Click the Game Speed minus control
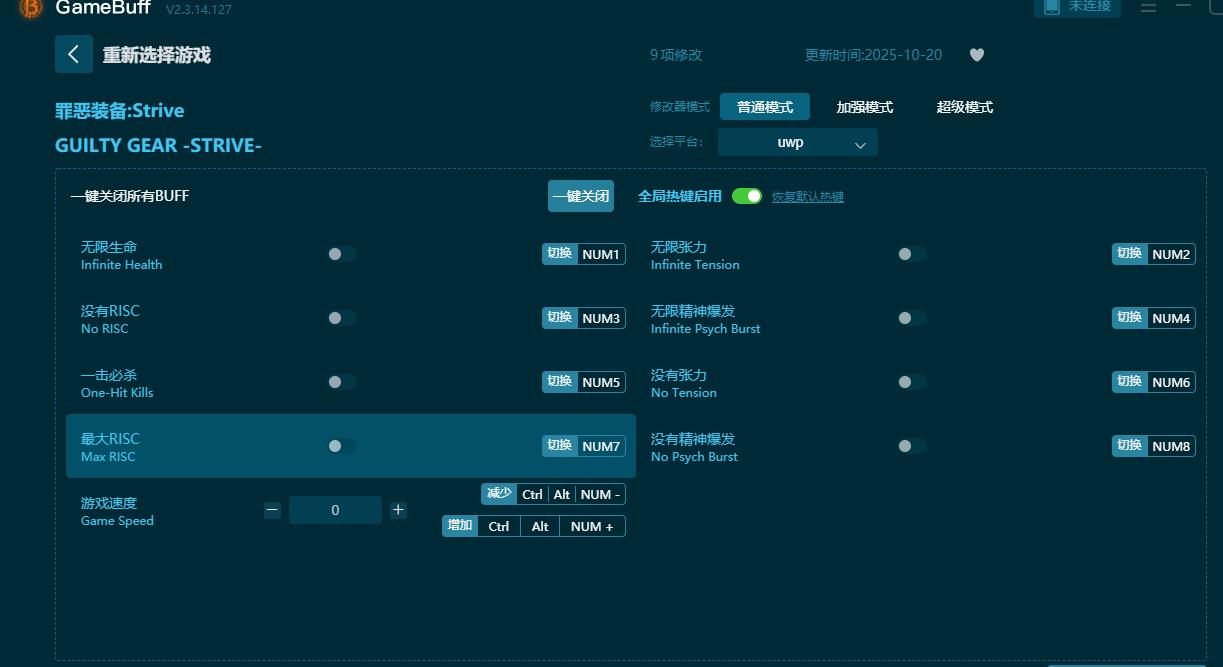The width and height of the screenshot is (1223, 667). point(272,509)
